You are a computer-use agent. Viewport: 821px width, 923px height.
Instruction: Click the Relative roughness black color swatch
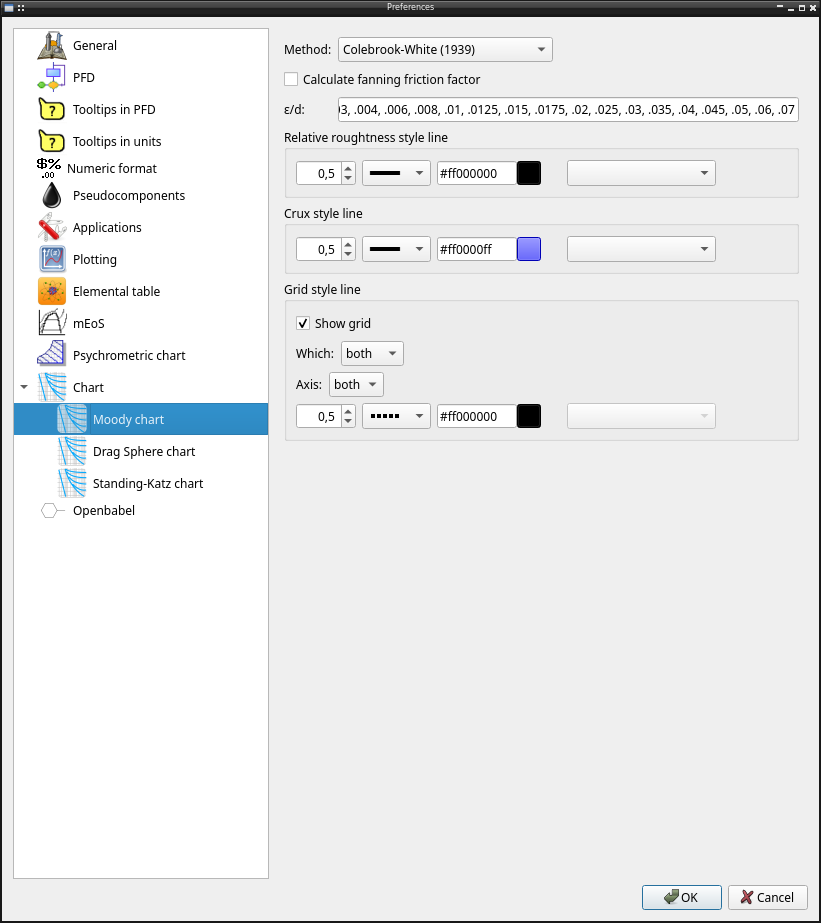click(529, 173)
